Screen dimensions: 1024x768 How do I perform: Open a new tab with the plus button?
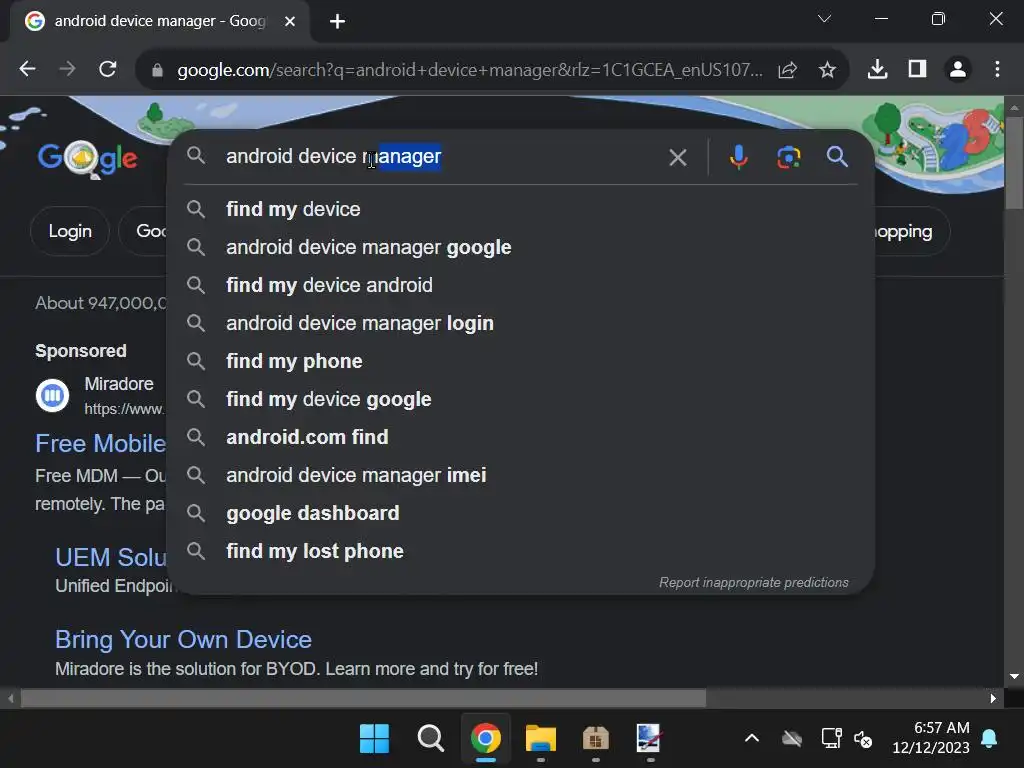point(337,22)
